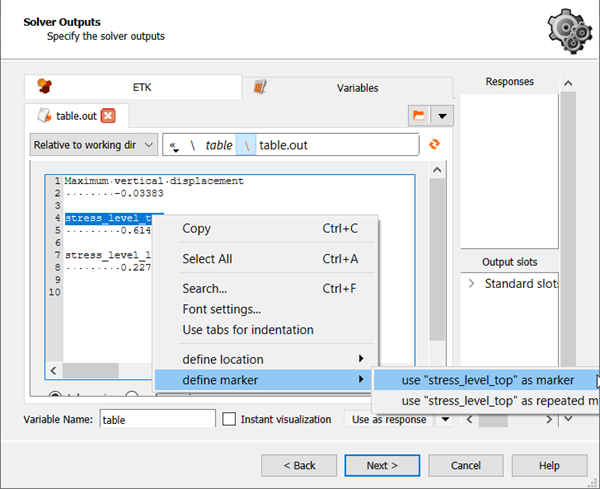The width and height of the screenshot is (600, 489).
Task: Use "stress_level_top" as marker
Action: [487, 380]
